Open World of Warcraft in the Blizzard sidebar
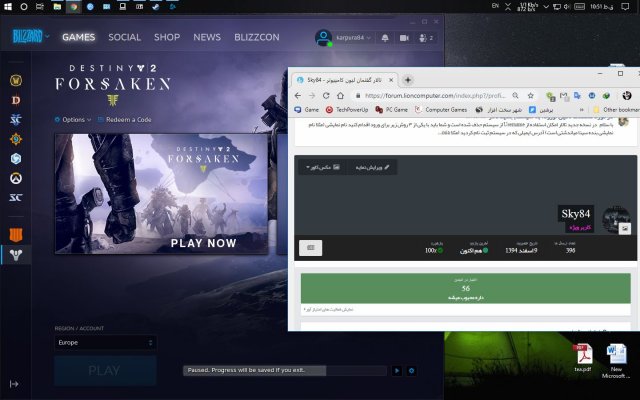640x400 pixels. point(16,80)
